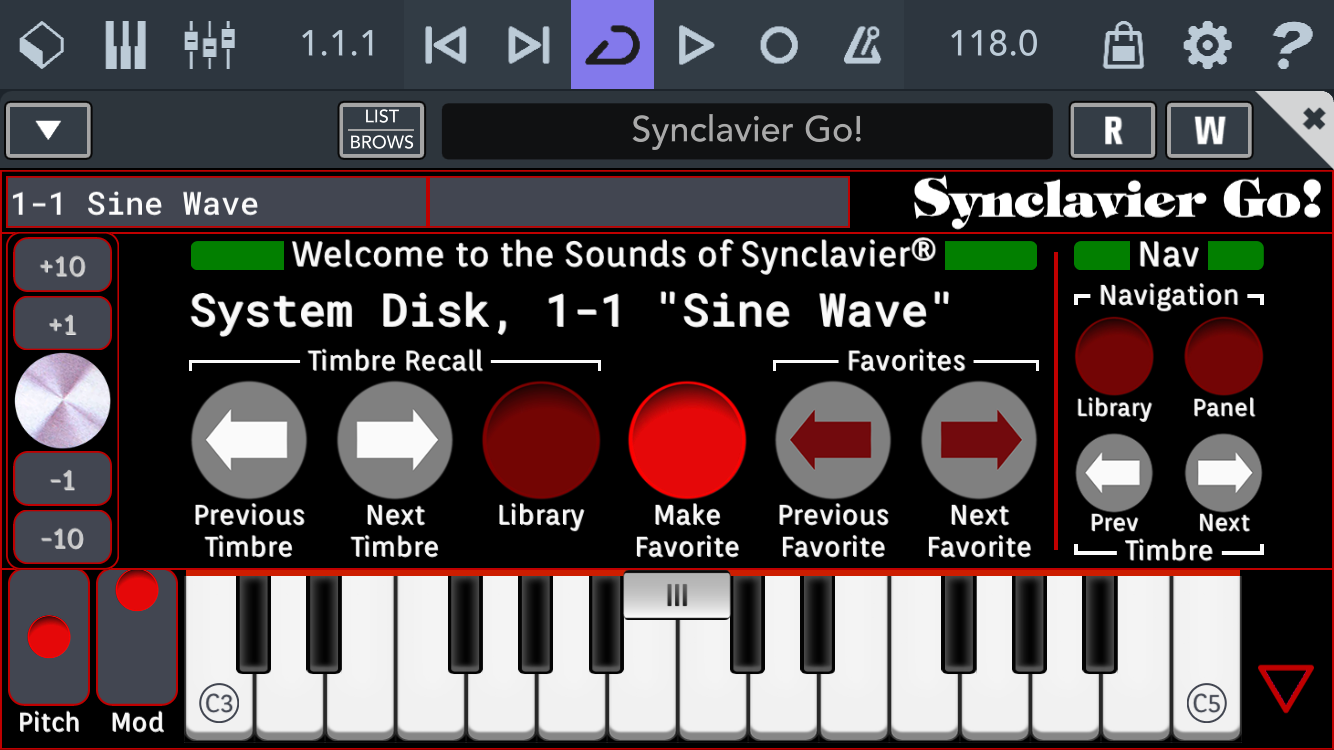Expand the top-left dropdown arrow button
The width and height of the screenshot is (1334, 750).
[x=49, y=131]
